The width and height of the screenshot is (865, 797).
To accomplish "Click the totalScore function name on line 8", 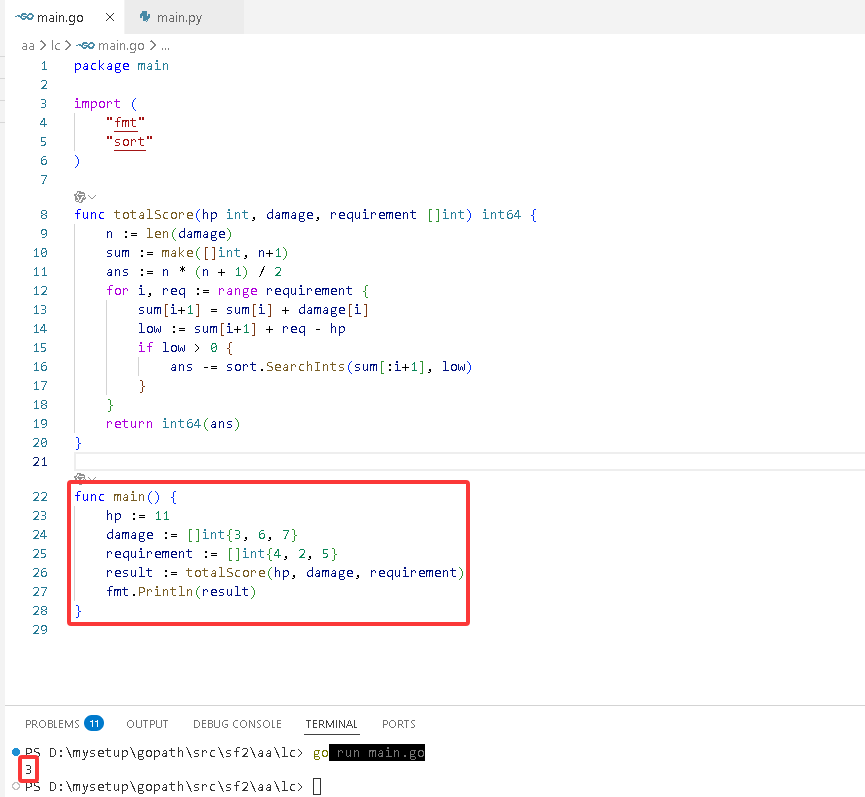I will click(x=153, y=215).
